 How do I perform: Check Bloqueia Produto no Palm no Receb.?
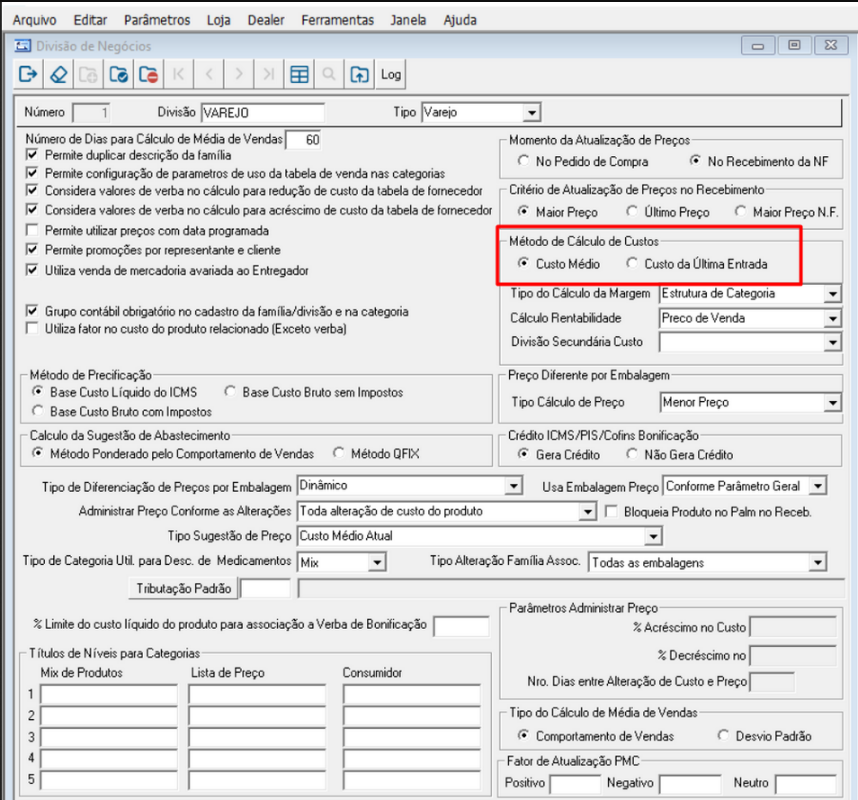(611, 512)
